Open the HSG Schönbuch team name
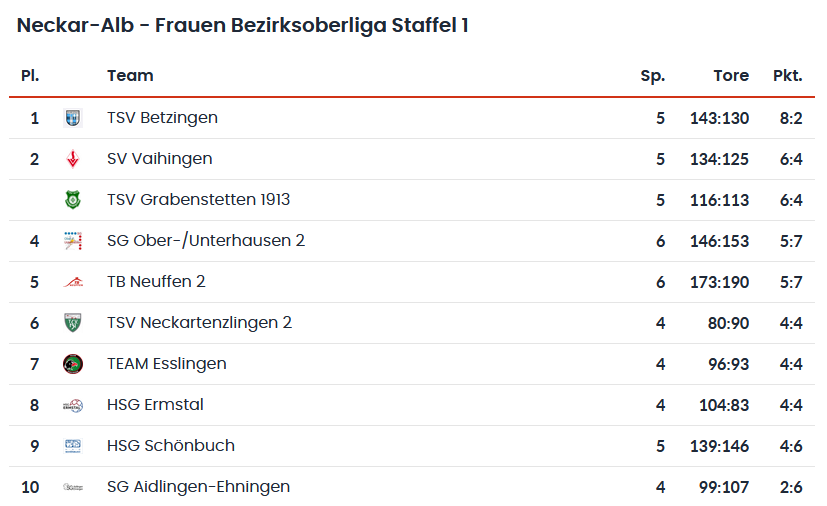The width and height of the screenshot is (827, 506). click(x=170, y=446)
